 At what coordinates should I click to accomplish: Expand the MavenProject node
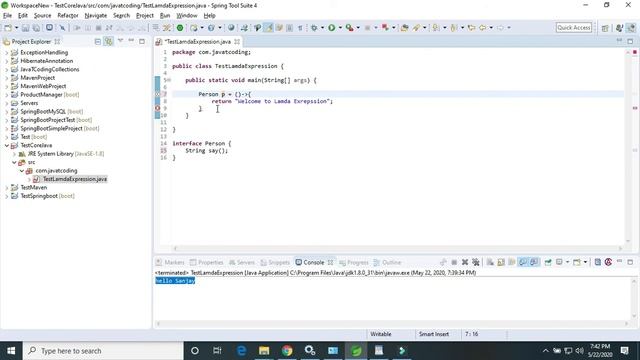coord(7,78)
